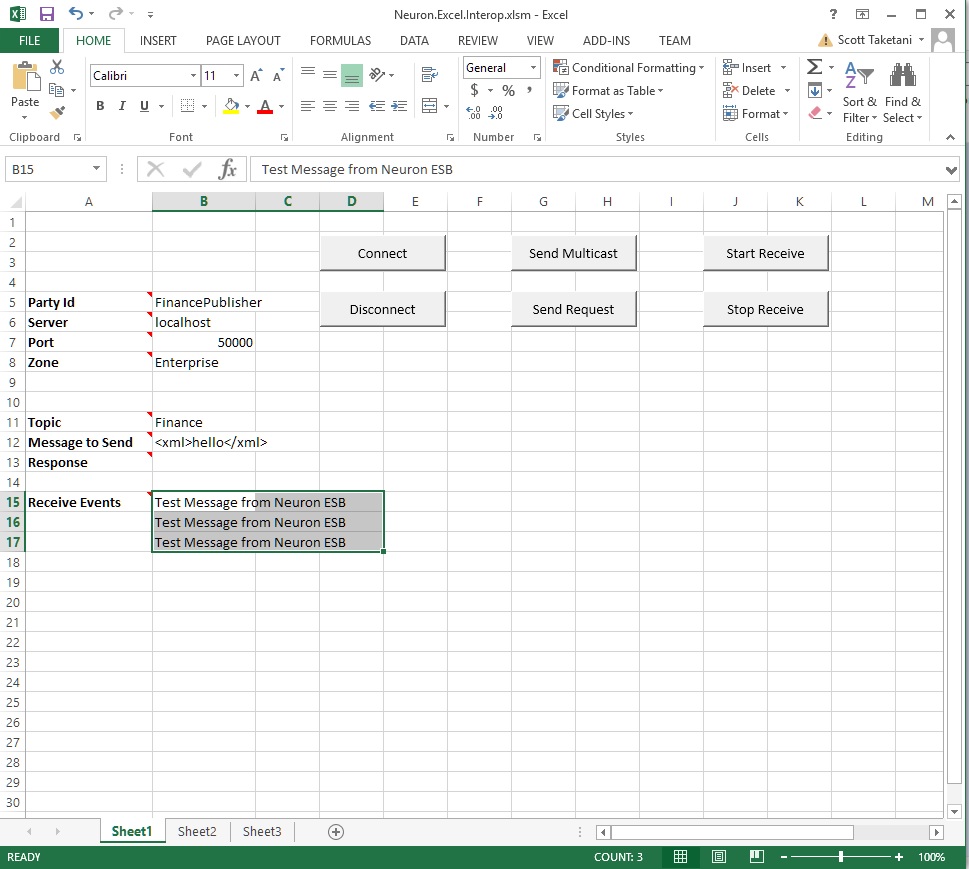
Task: Switch to the DATA ribbon tab
Action: point(414,41)
